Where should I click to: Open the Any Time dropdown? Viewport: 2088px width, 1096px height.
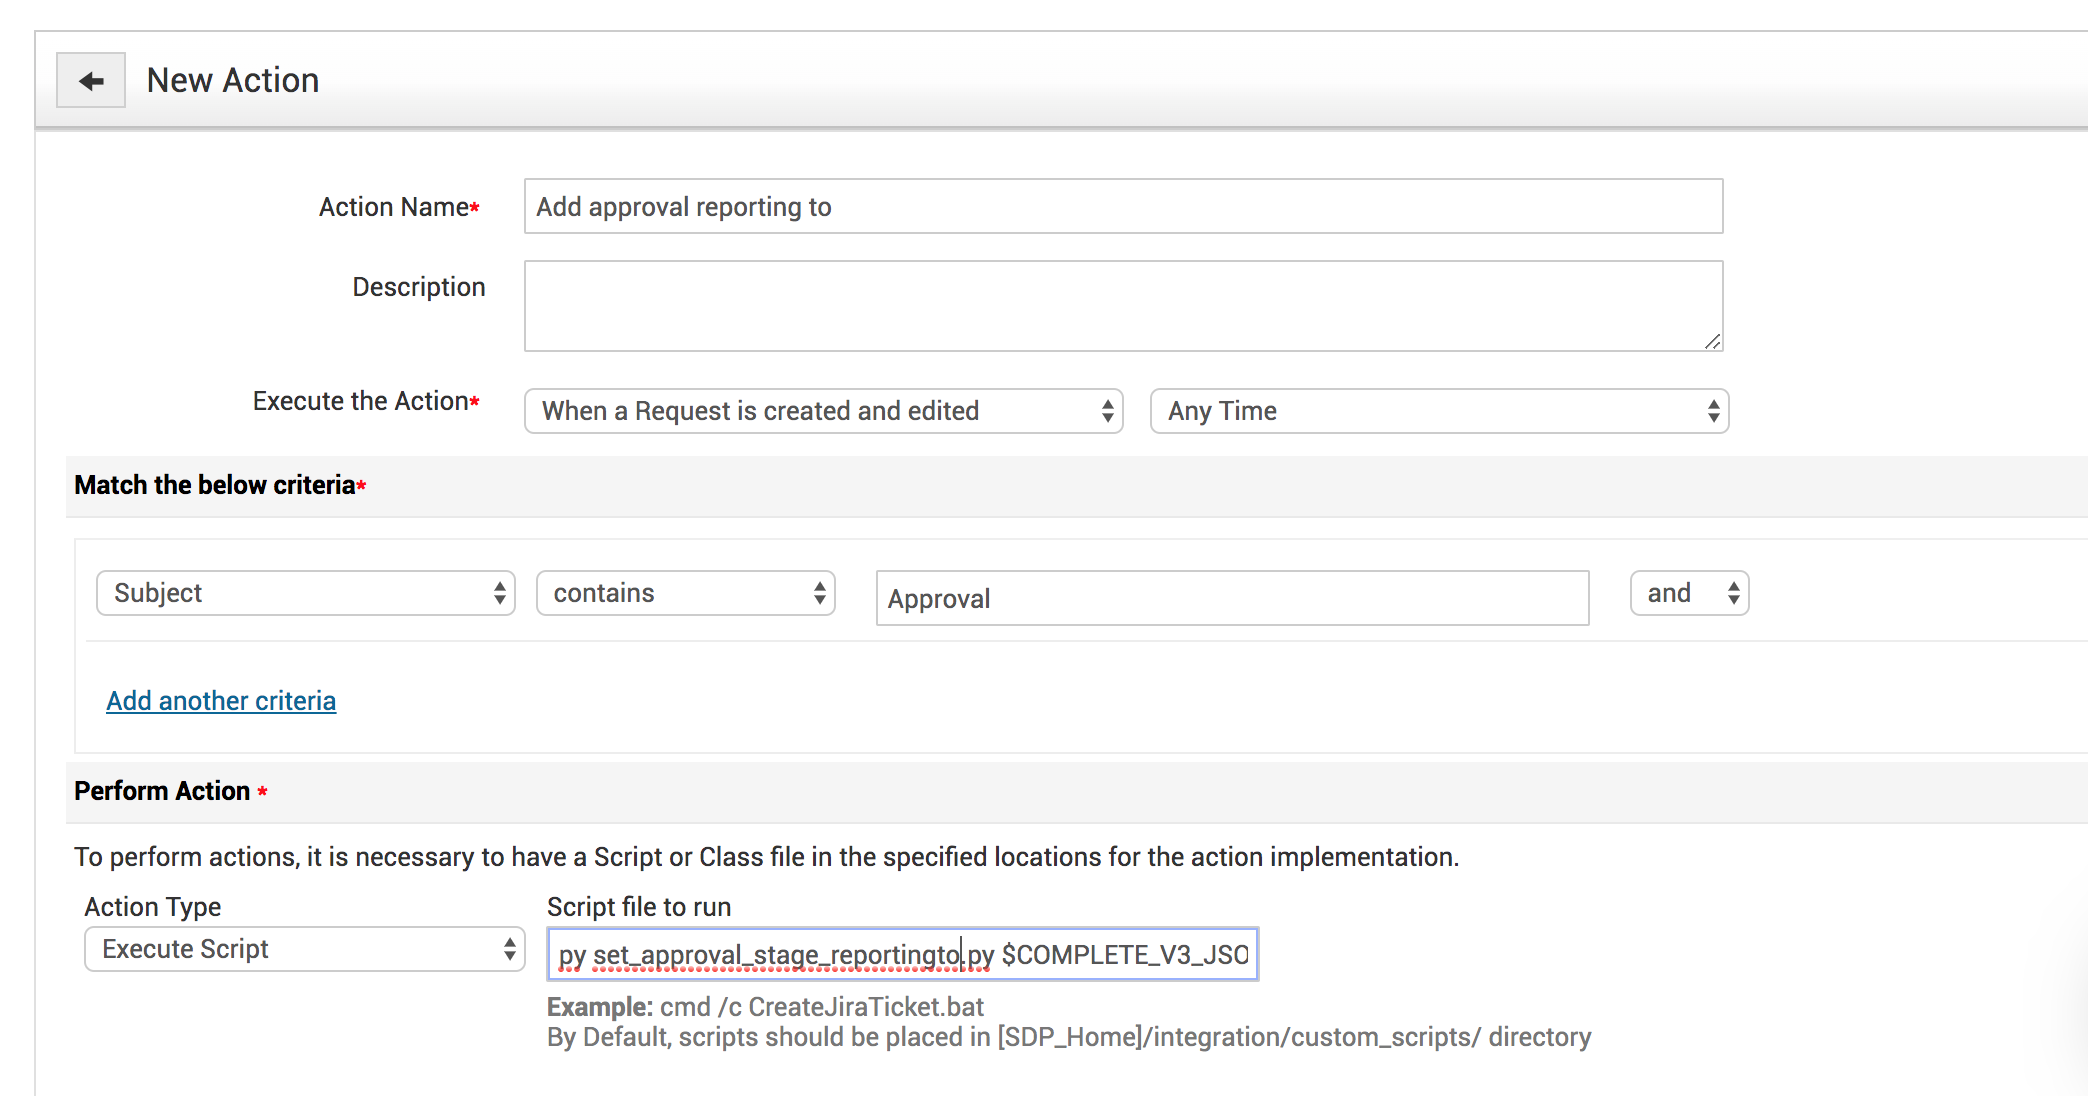[1438, 411]
